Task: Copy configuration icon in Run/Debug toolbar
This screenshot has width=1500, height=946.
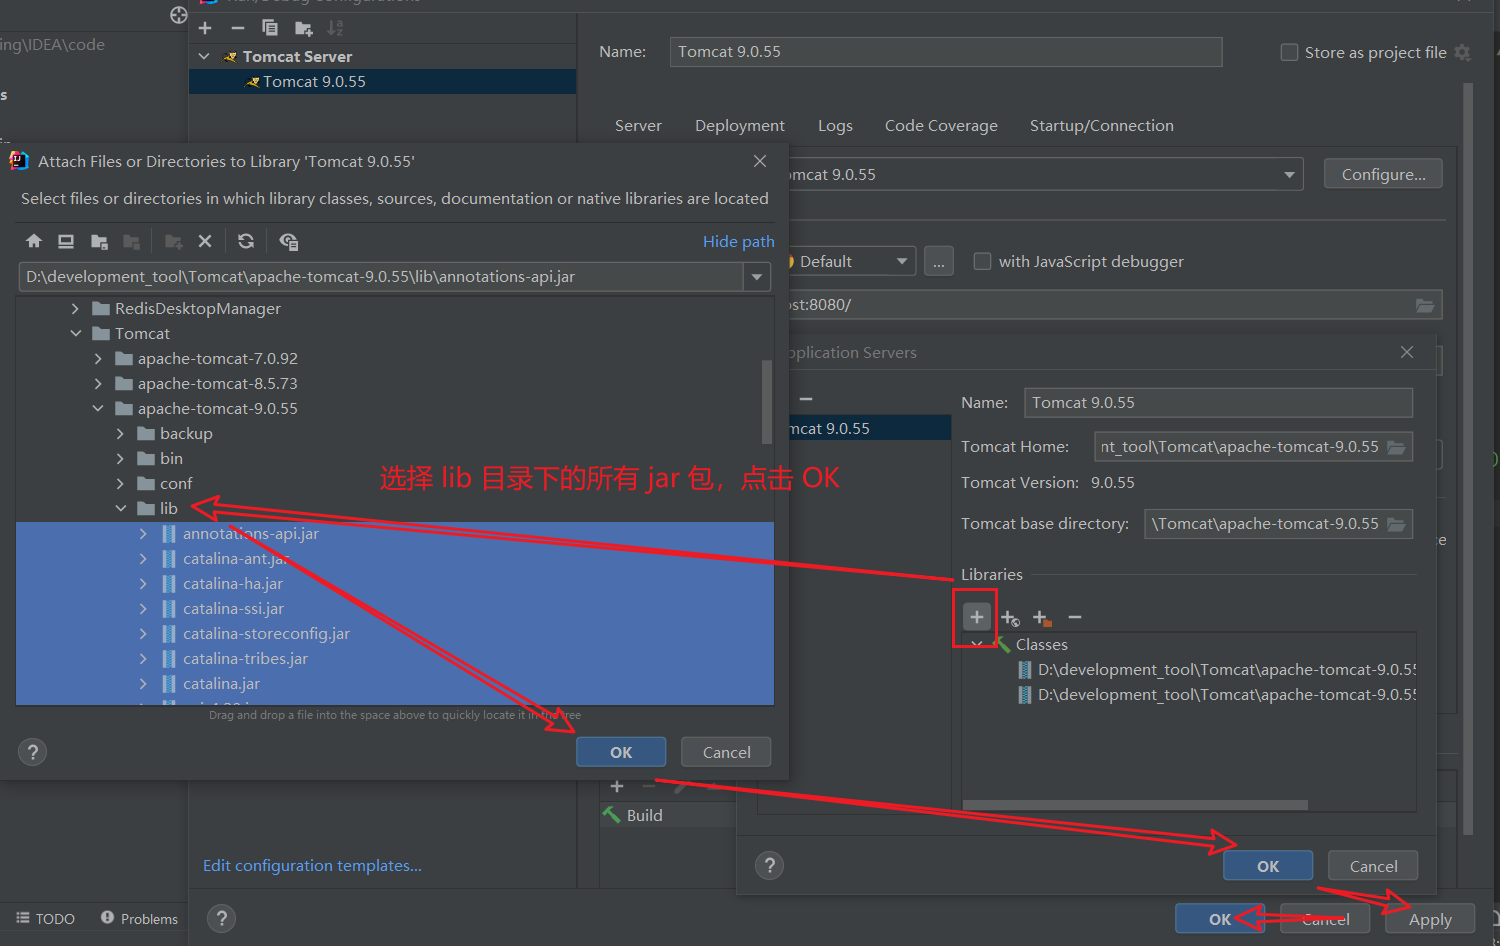Action: tap(270, 28)
